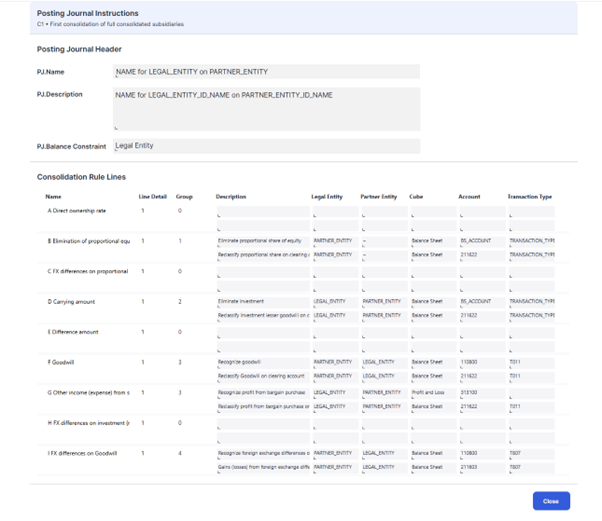Click the account field containing 215100
This screenshot has height=521, width=602.
pyautogui.click(x=479, y=393)
